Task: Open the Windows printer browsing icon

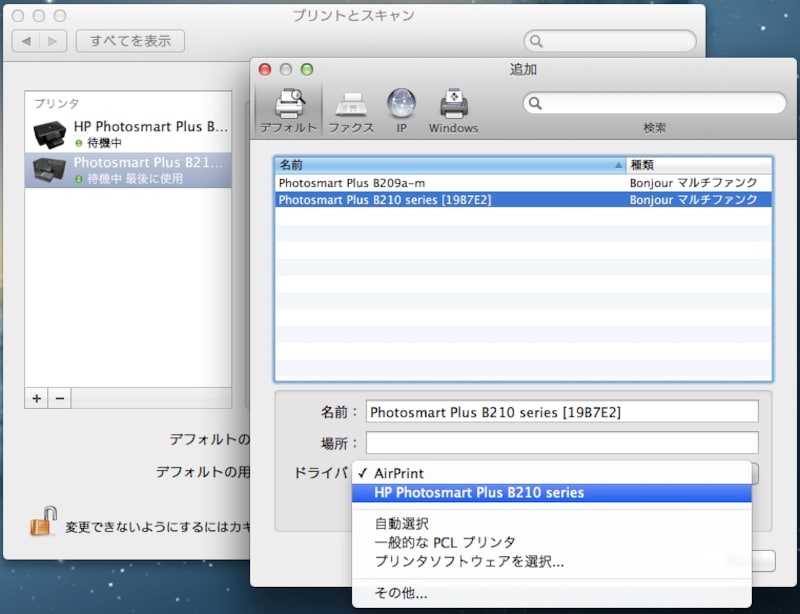Action: pos(453,105)
